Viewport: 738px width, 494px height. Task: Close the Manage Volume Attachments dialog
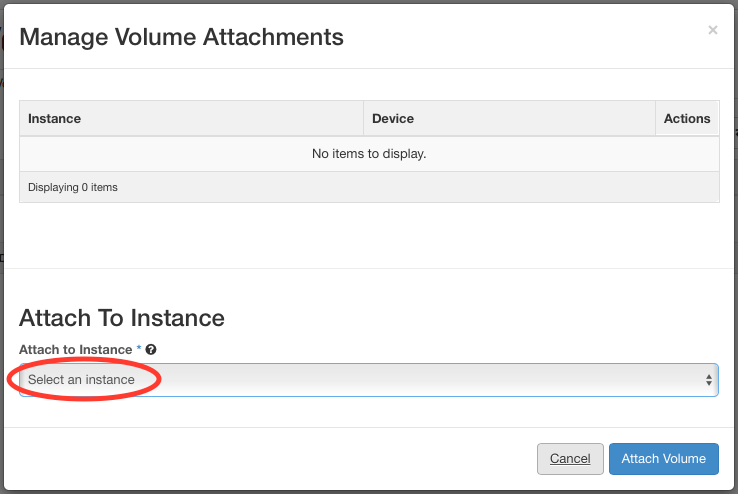[x=712, y=30]
